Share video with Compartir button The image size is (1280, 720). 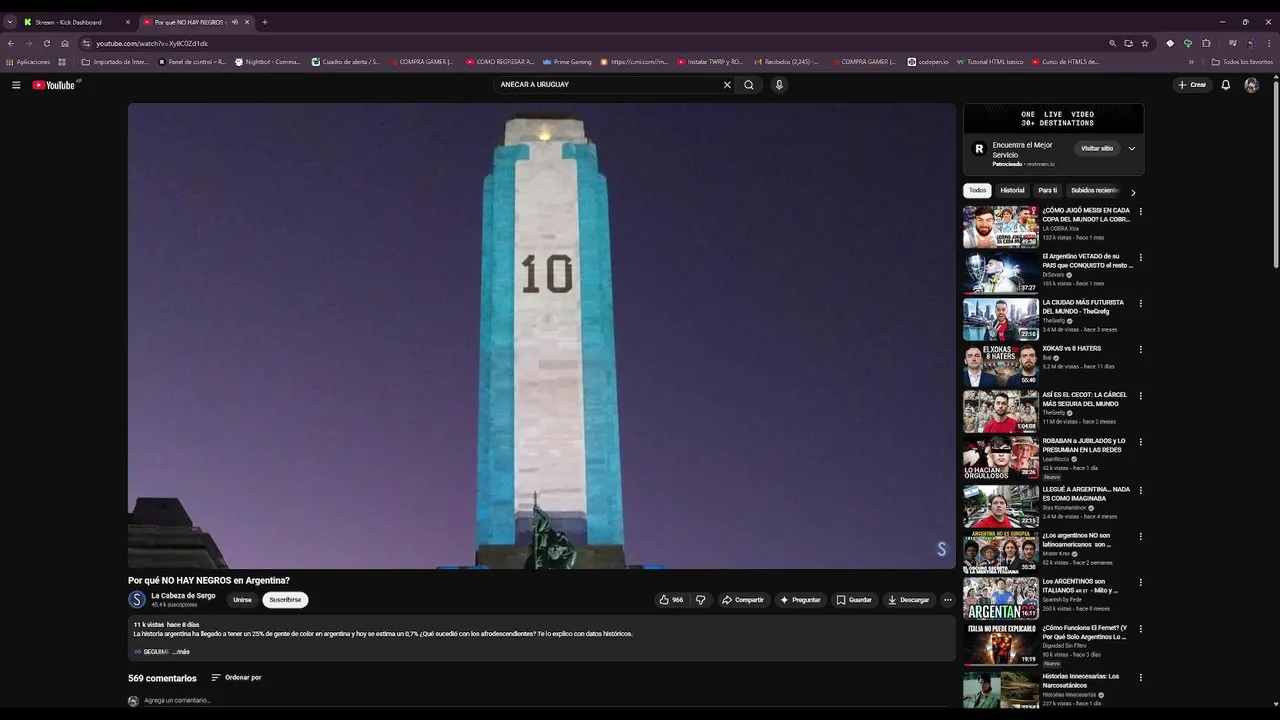click(x=742, y=600)
